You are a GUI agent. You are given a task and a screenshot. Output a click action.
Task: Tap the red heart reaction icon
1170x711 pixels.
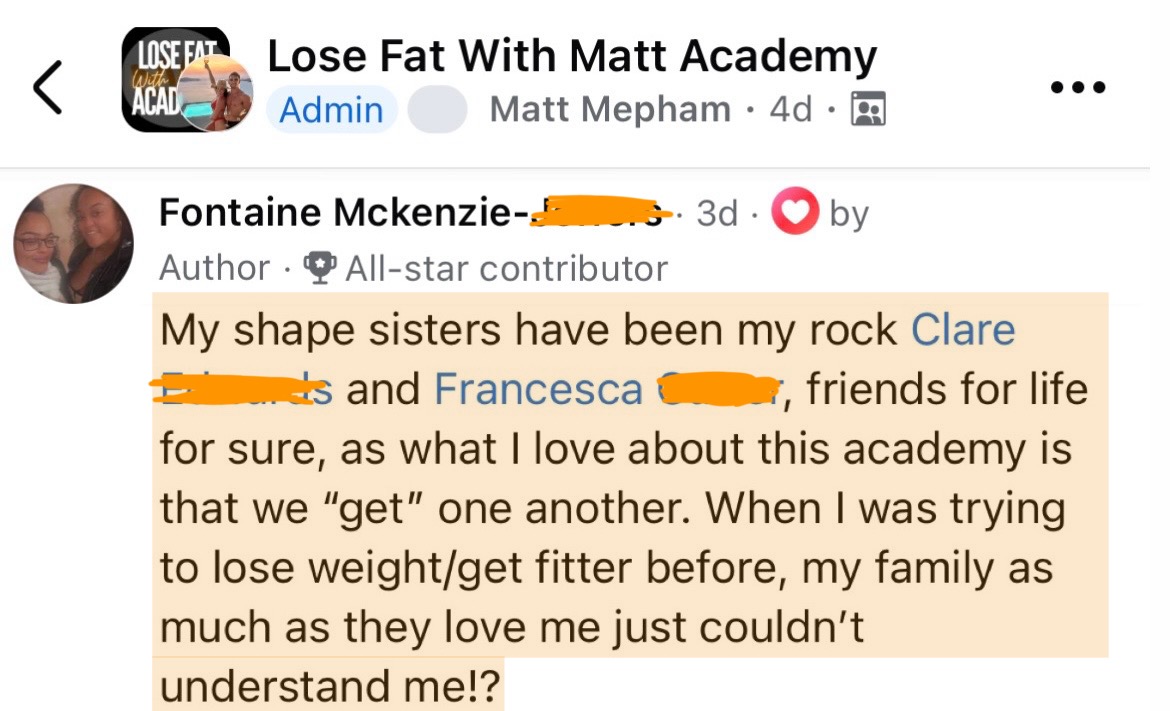coord(796,212)
